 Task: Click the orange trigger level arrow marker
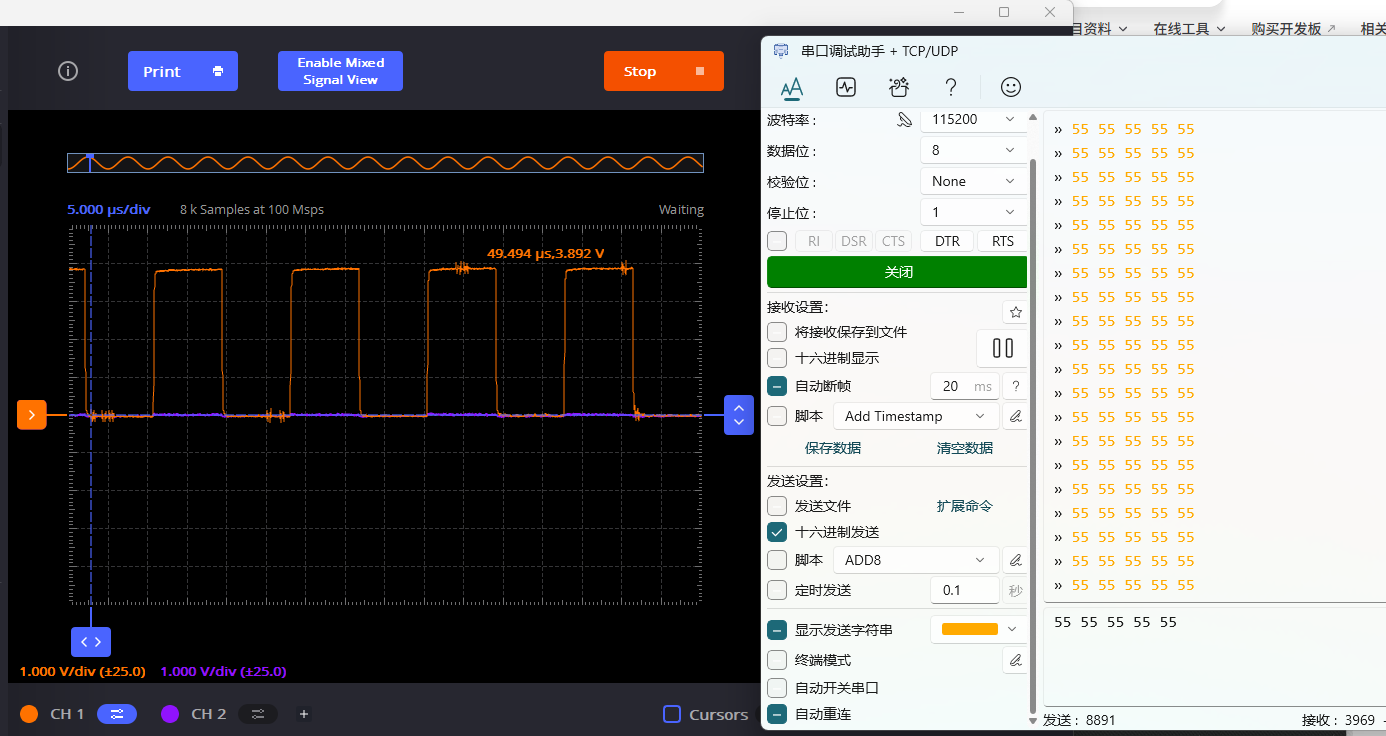32,414
